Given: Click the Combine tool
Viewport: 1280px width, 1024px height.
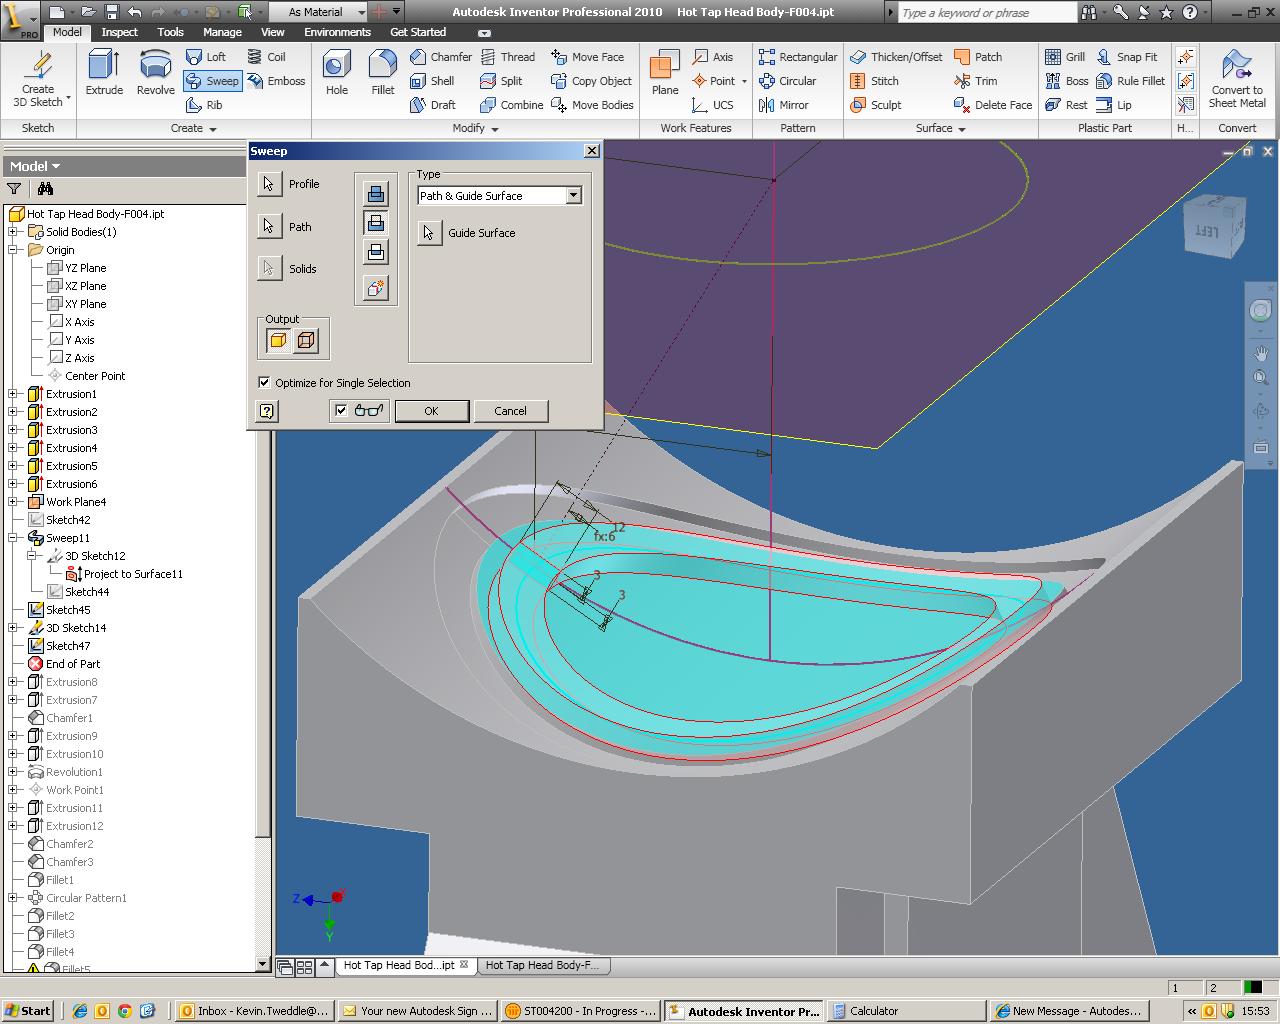Looking at the screenshot, I should click(512, 105).
